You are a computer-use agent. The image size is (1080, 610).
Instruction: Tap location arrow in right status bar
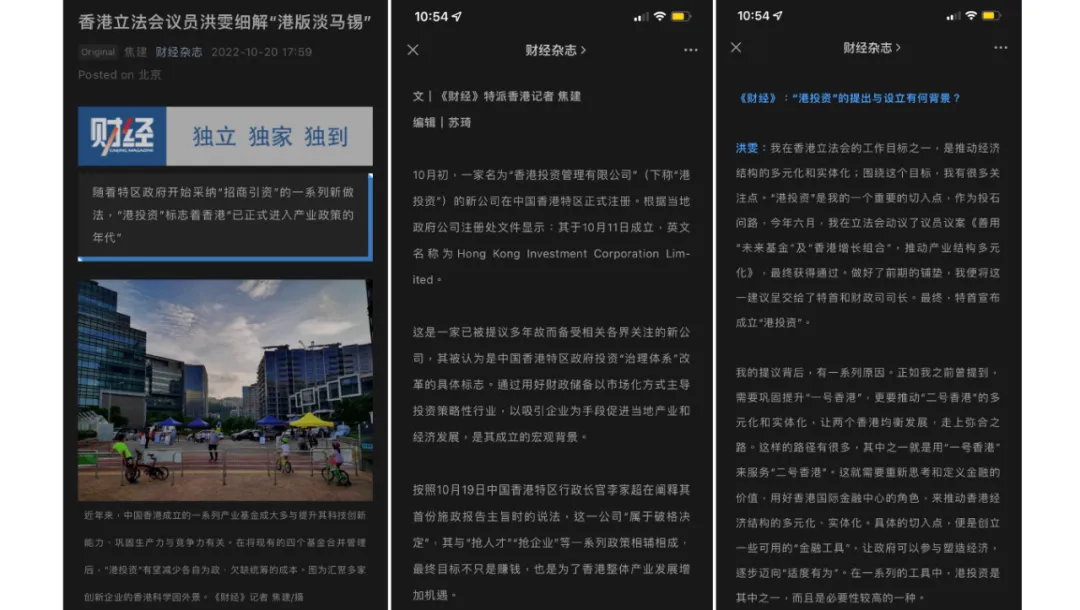tap(778, 16)
